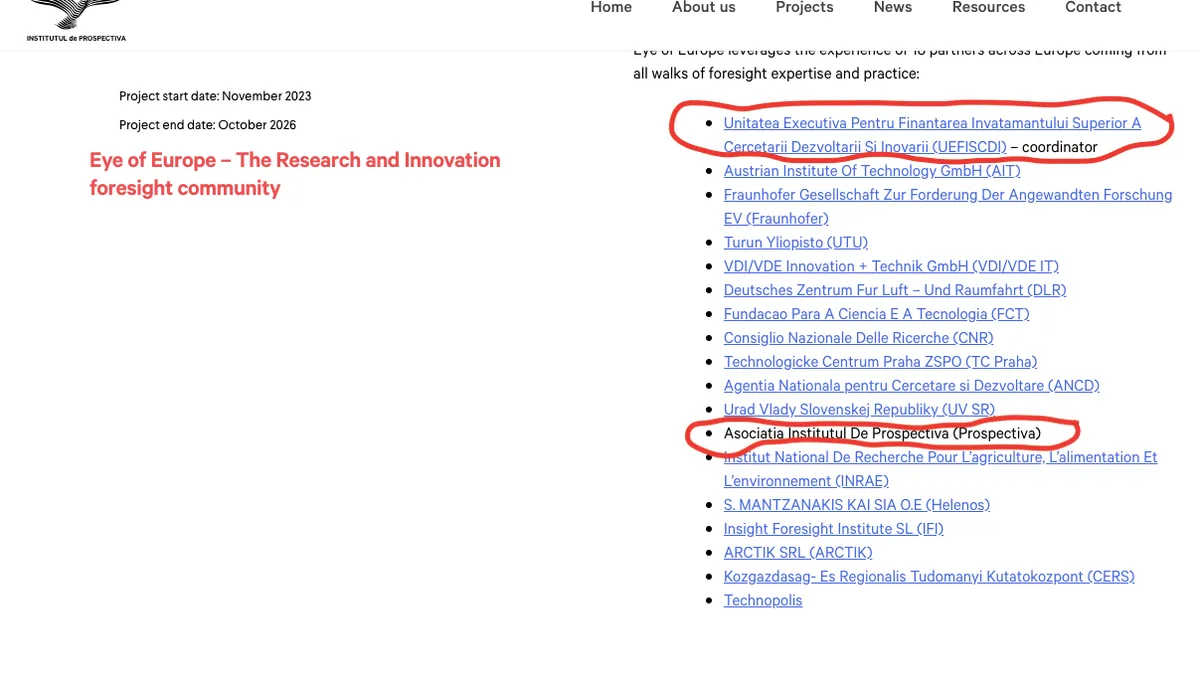Go to the About us page
Image resolution: width=1200 pixels, height=675 pixels.
point(703,8)
